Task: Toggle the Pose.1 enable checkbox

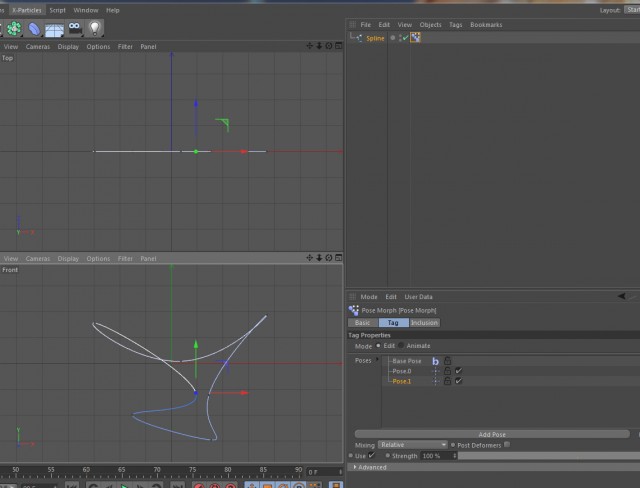Action: pos(458,381)
